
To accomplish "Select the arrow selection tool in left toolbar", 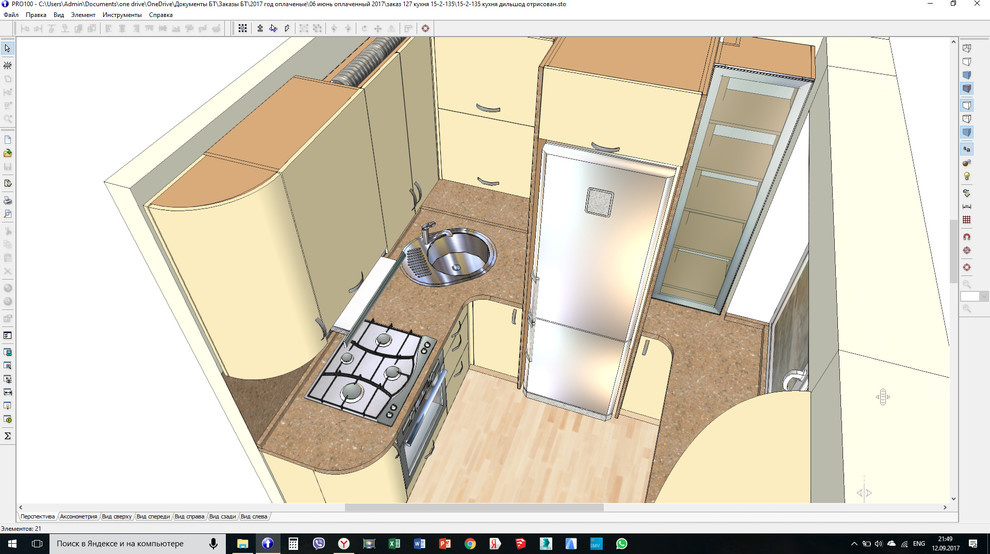I will pos(8,48).
